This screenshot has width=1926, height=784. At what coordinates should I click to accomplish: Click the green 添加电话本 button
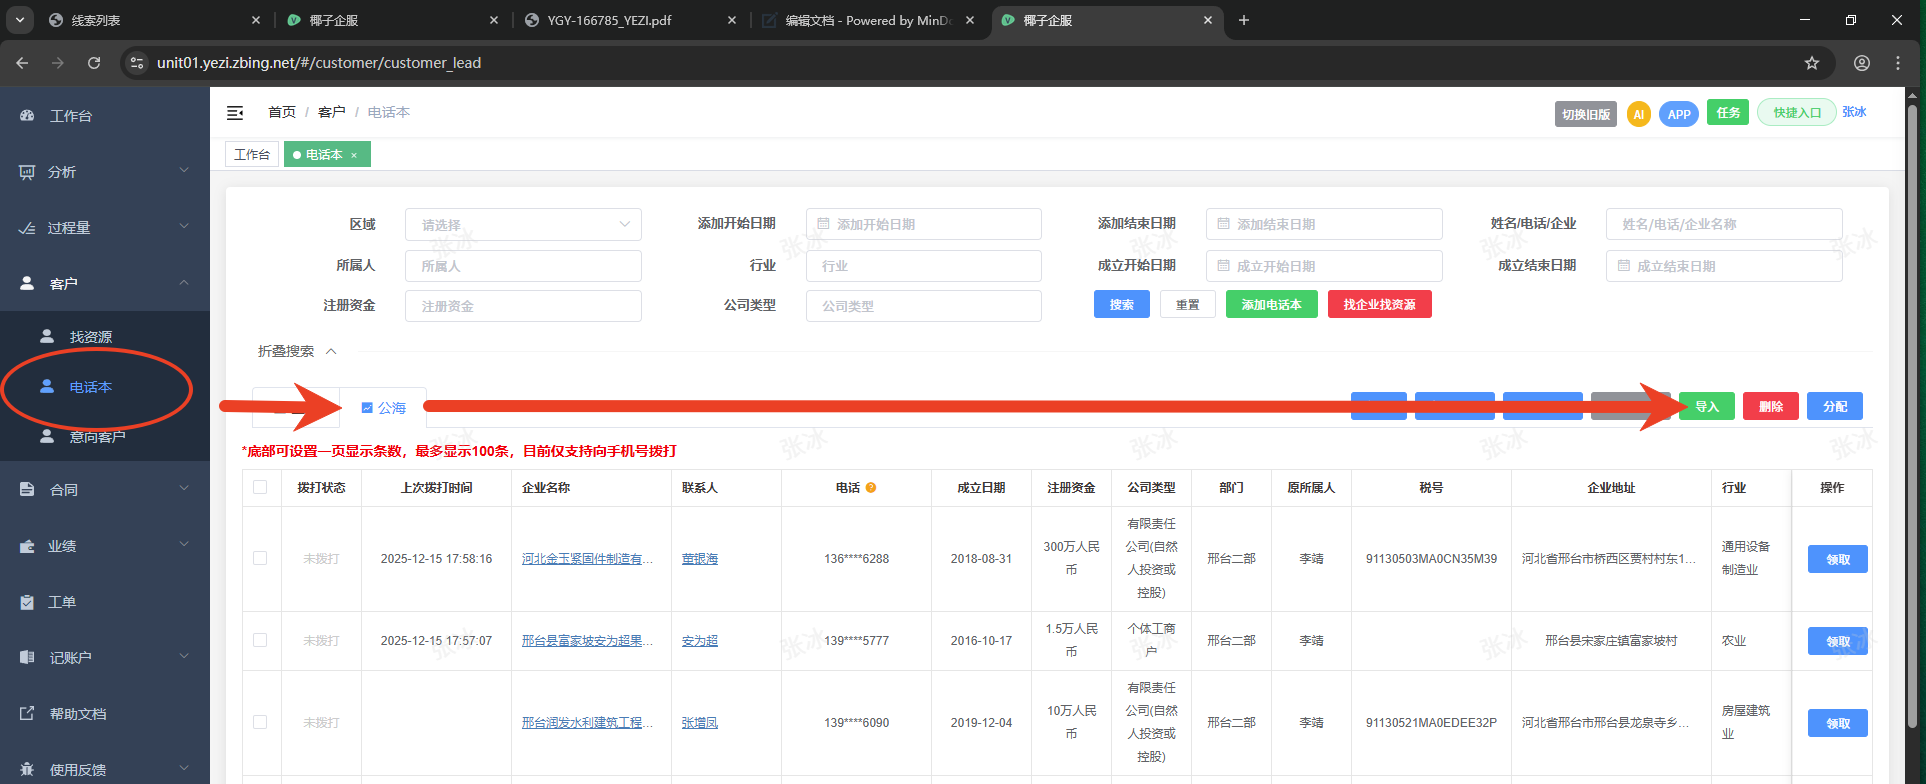1271,304
